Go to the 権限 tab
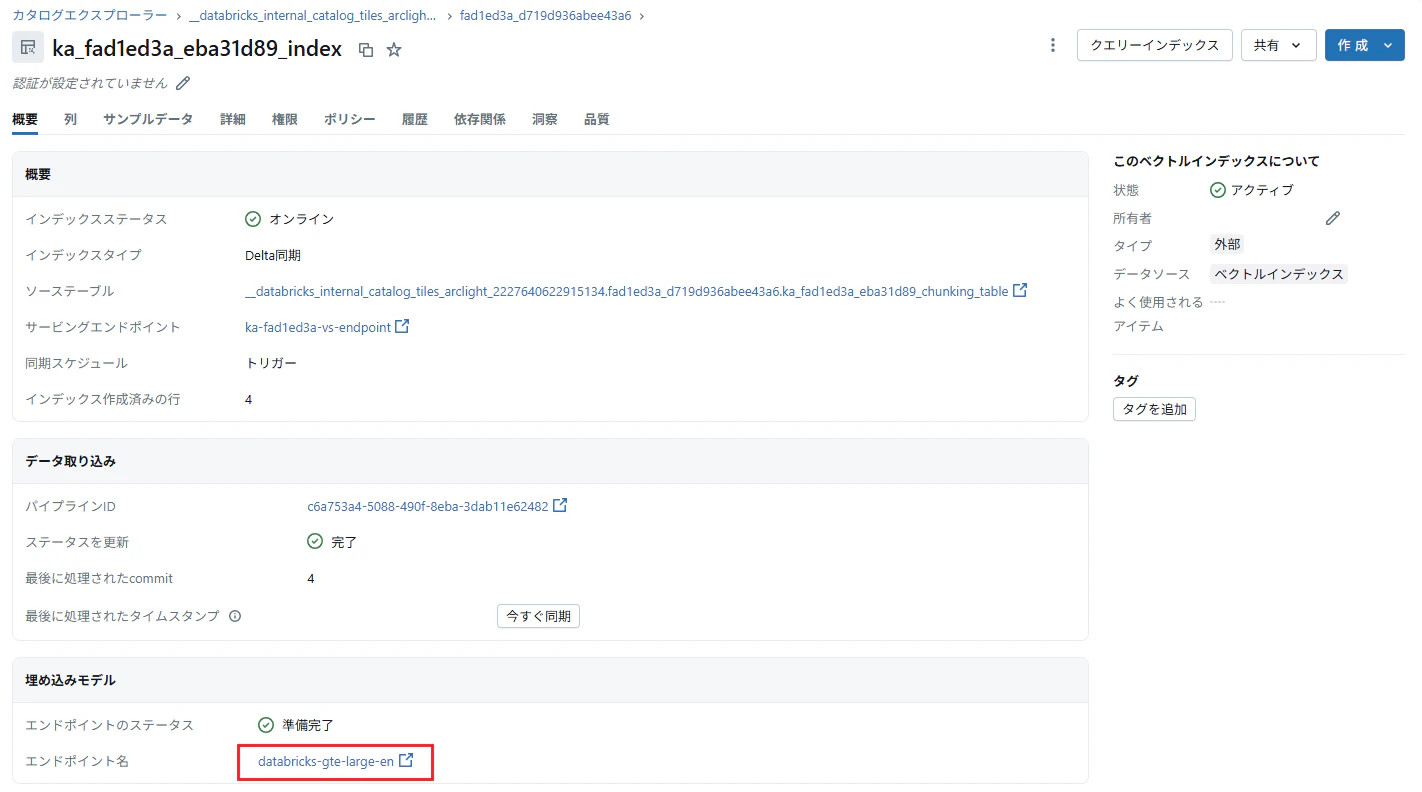 [285, 119]
